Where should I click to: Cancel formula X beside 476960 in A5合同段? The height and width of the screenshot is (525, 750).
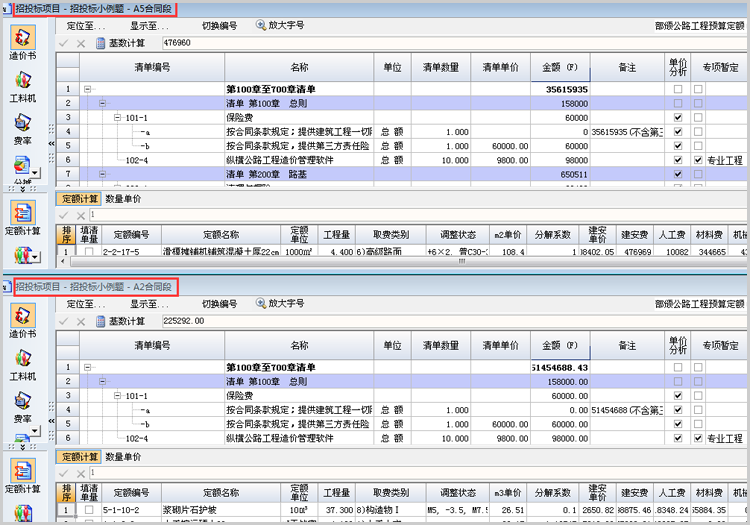click(81, 44)
